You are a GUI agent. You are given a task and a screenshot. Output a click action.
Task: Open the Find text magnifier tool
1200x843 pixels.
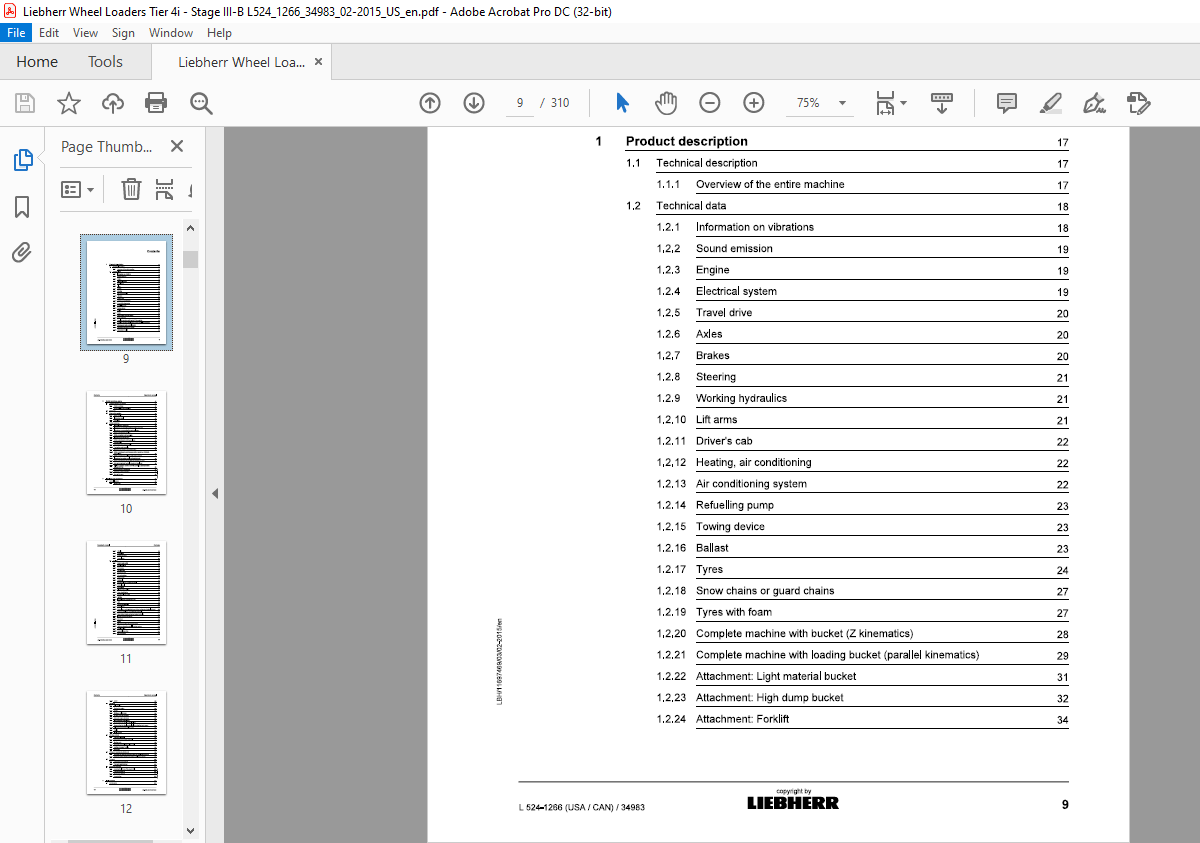click(201, 102)
